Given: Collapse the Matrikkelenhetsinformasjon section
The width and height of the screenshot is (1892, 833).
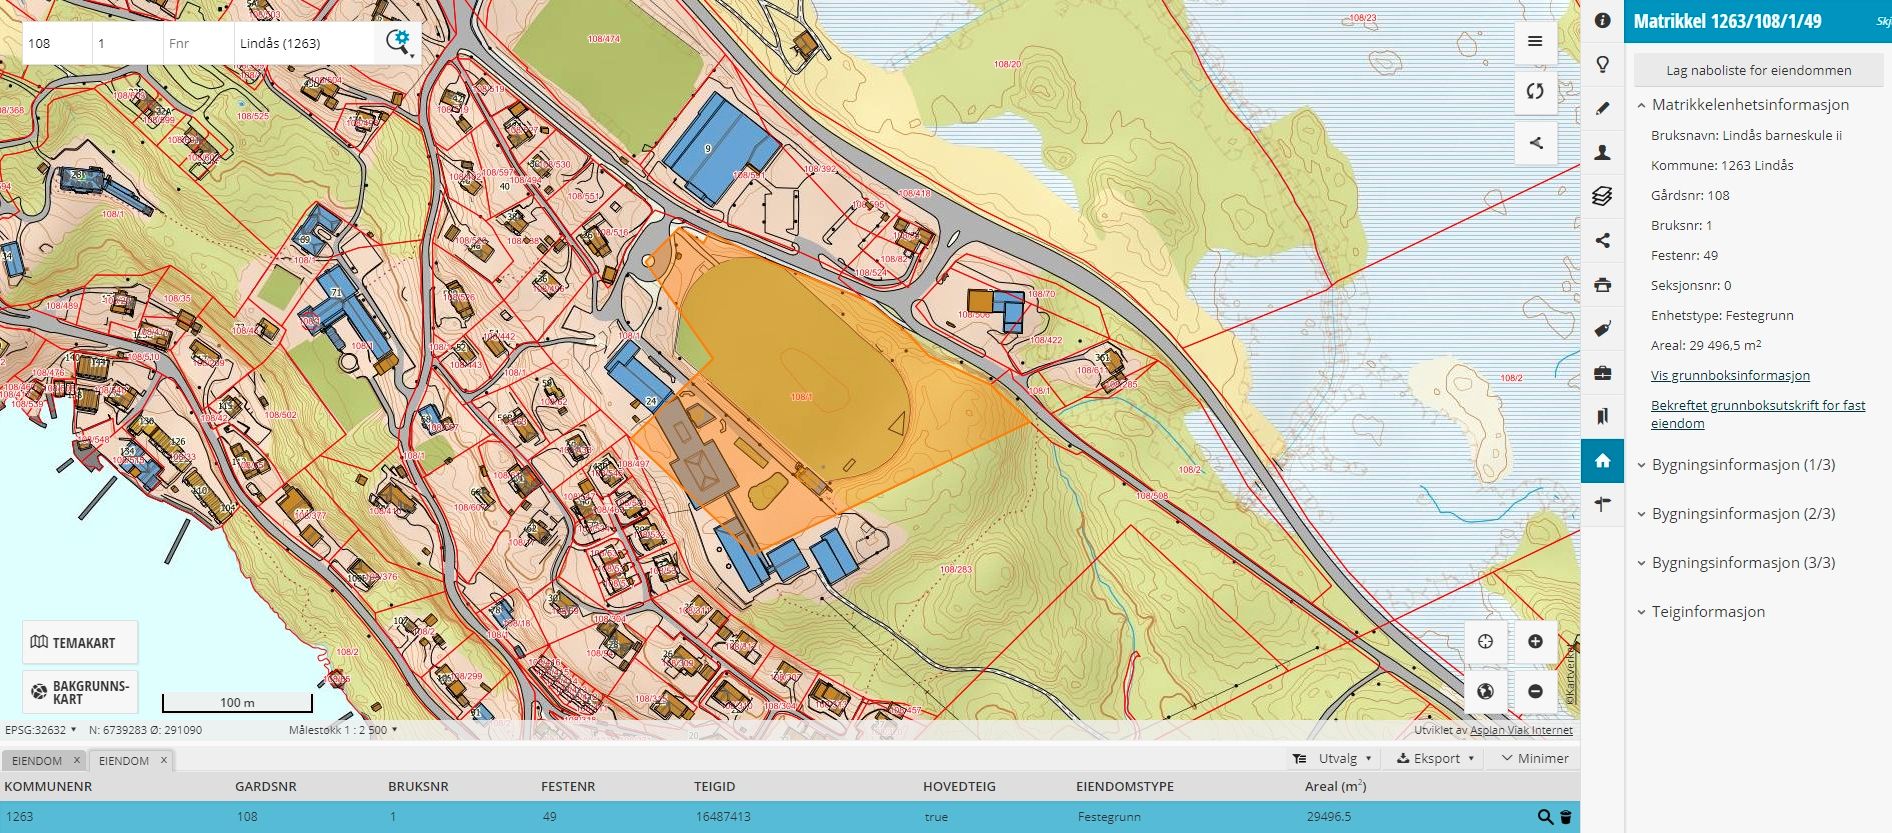Looking at the screenshot, I should click(x=1749, y=105).
